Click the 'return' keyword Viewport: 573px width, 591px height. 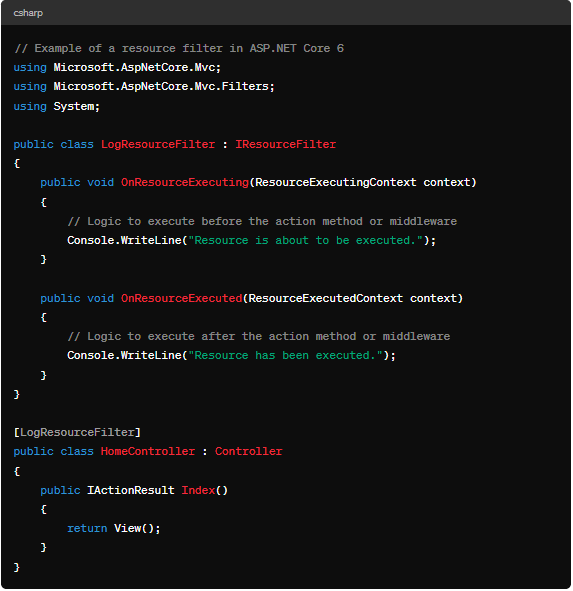click(x=87, y=528)
